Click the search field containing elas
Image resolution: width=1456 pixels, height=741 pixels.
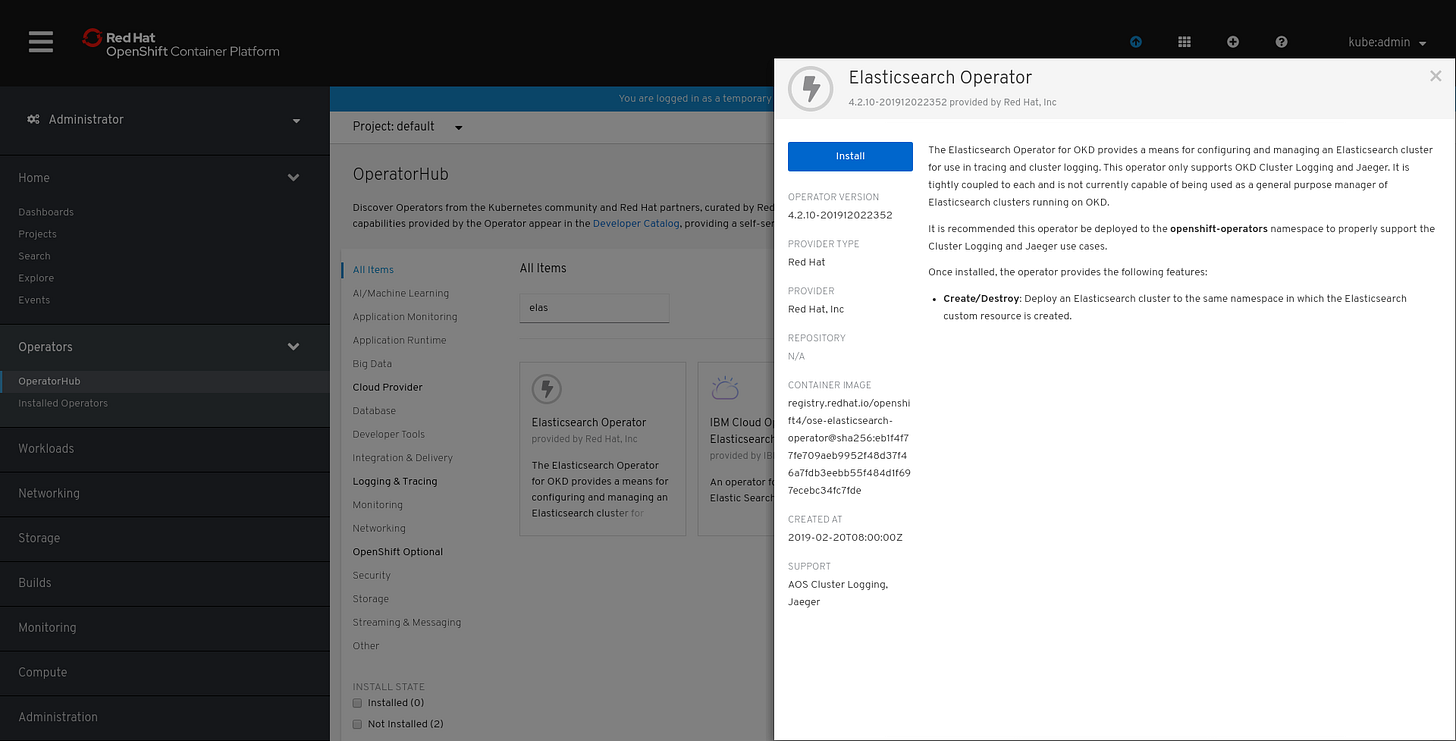594,308
